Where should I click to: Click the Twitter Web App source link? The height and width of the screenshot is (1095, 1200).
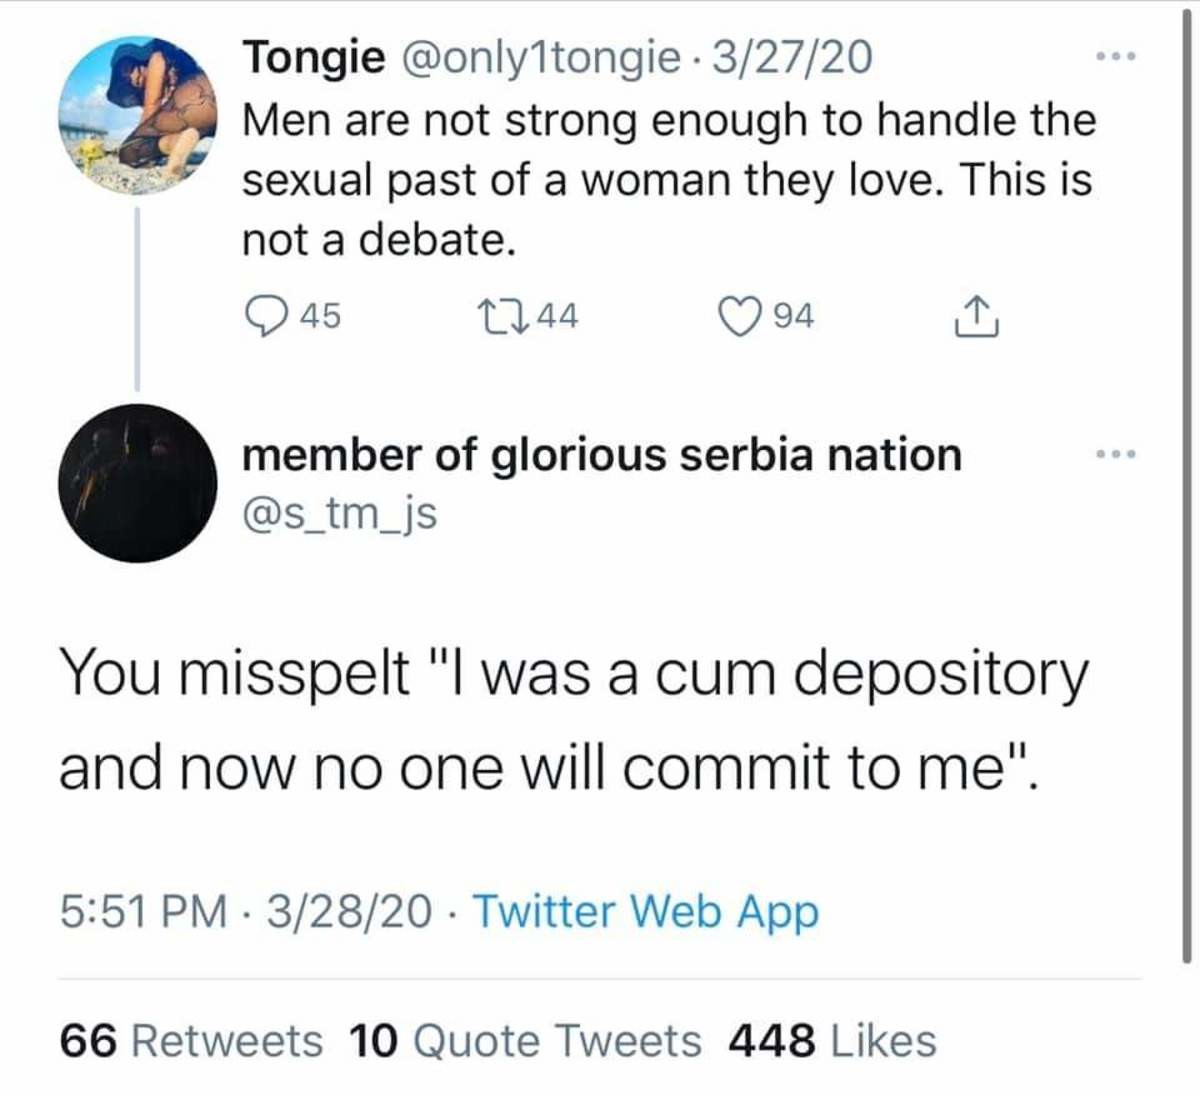click(645, 911)
